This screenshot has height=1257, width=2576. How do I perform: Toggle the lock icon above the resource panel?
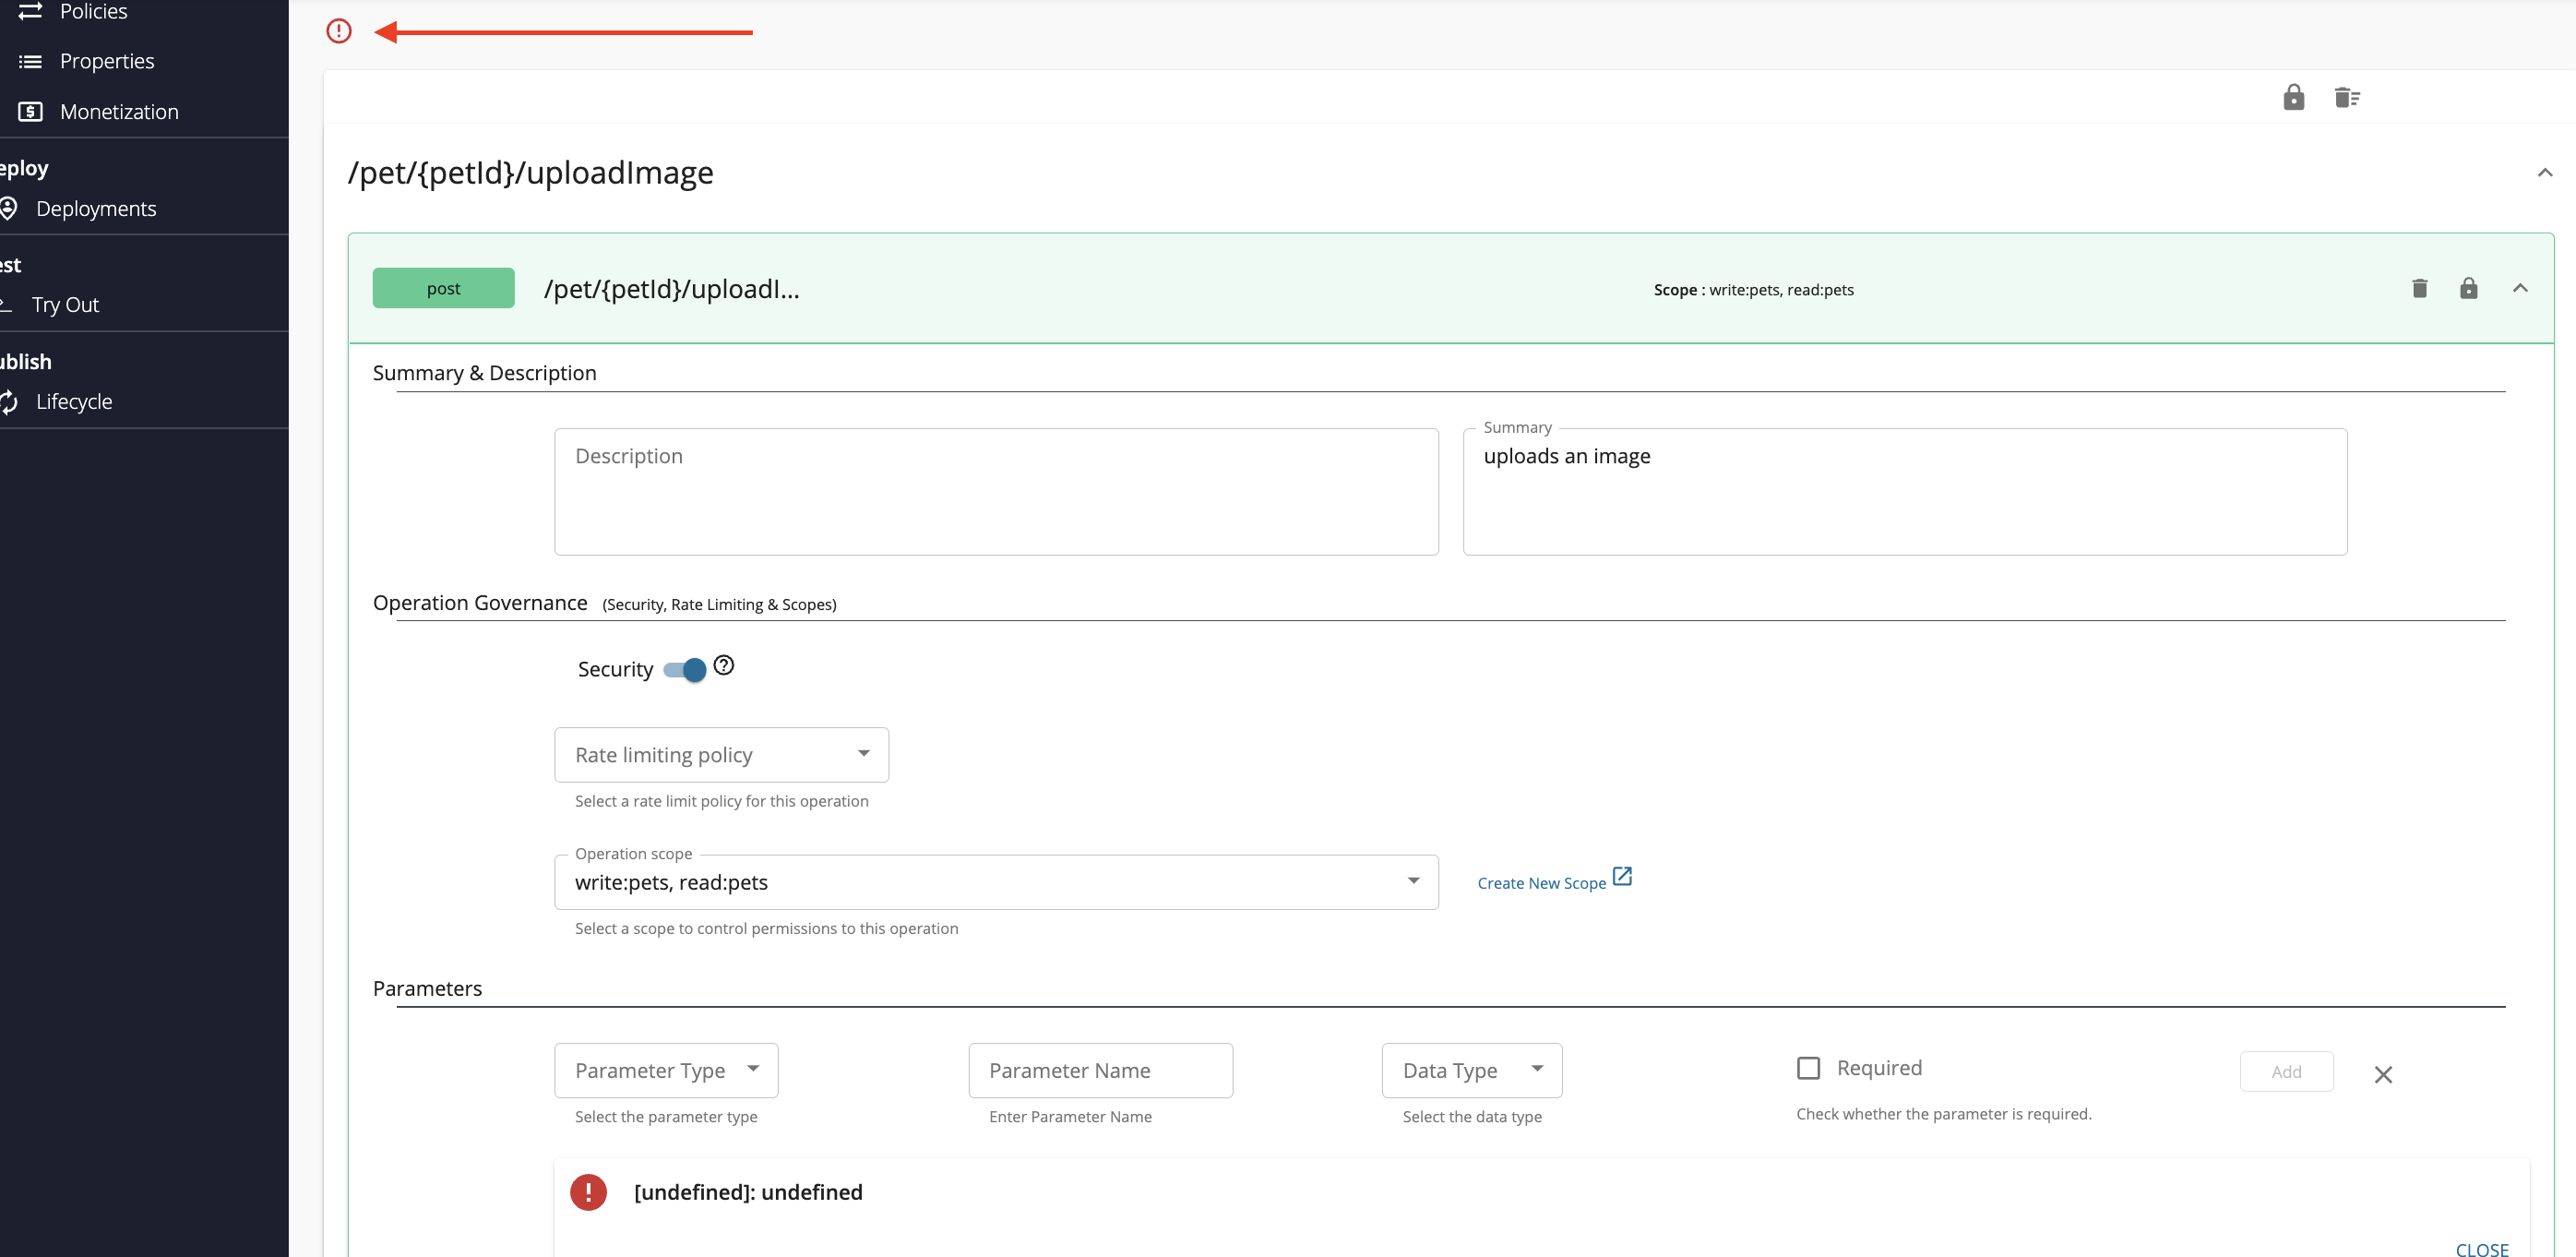tap(2293, 97)
